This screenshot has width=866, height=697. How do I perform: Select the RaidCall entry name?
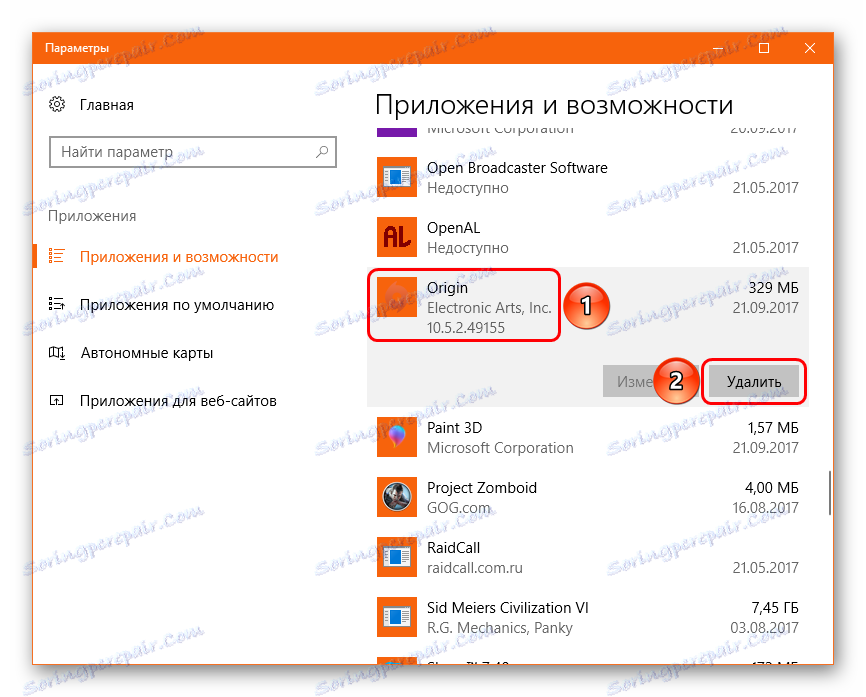click(x=453, y=547)
